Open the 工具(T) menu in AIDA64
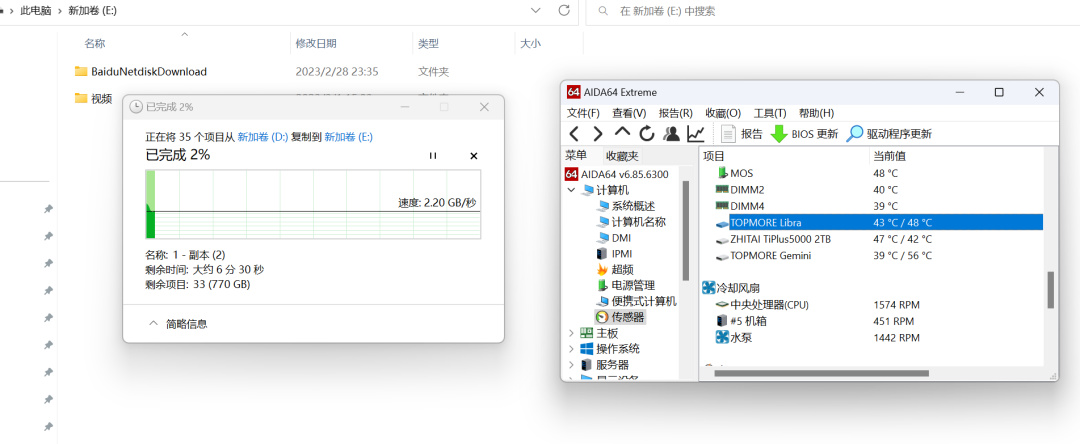 (770, 113)
